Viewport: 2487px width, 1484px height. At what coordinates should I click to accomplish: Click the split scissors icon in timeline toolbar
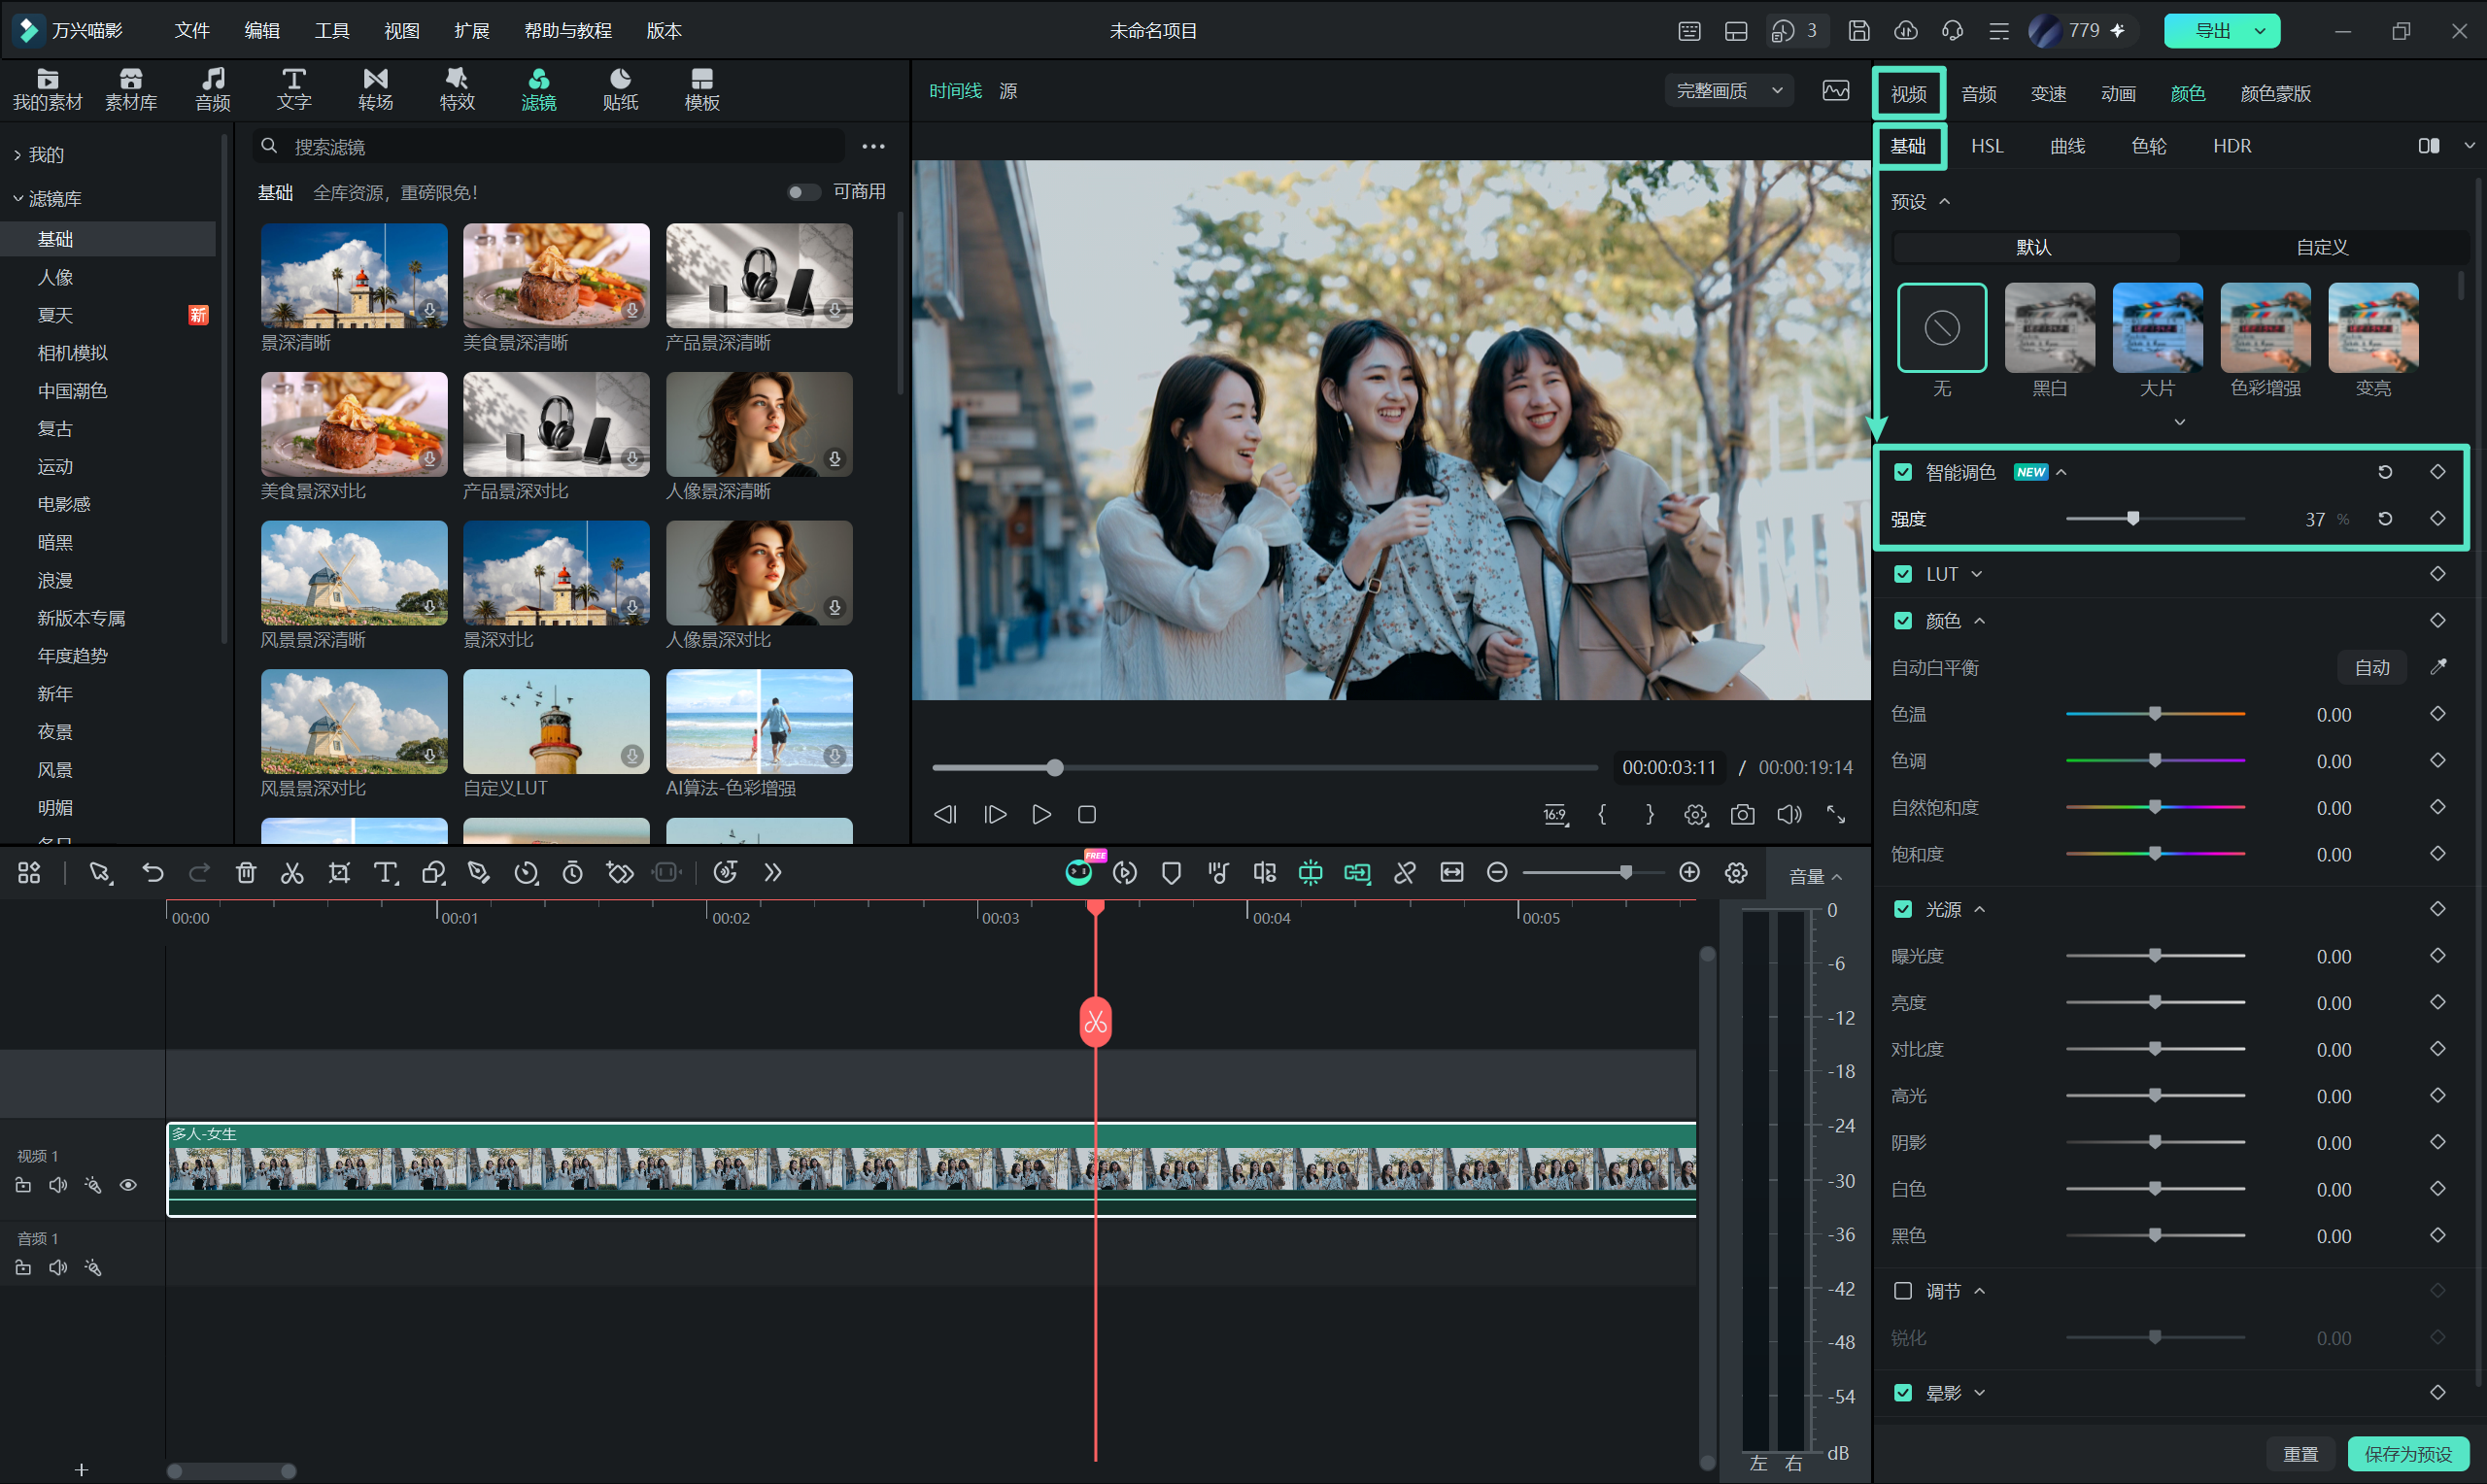point(292,873)
